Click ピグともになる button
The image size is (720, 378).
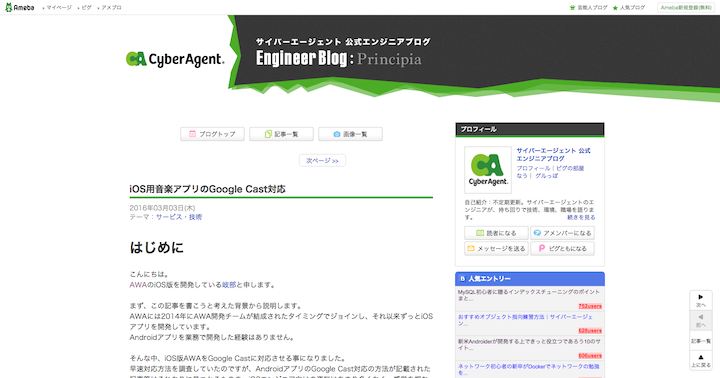coord(562,248)
